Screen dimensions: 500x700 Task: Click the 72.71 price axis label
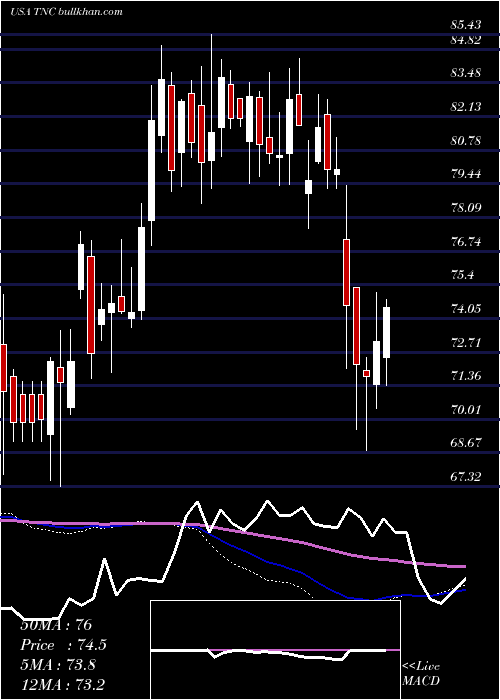tap(466, 342)
